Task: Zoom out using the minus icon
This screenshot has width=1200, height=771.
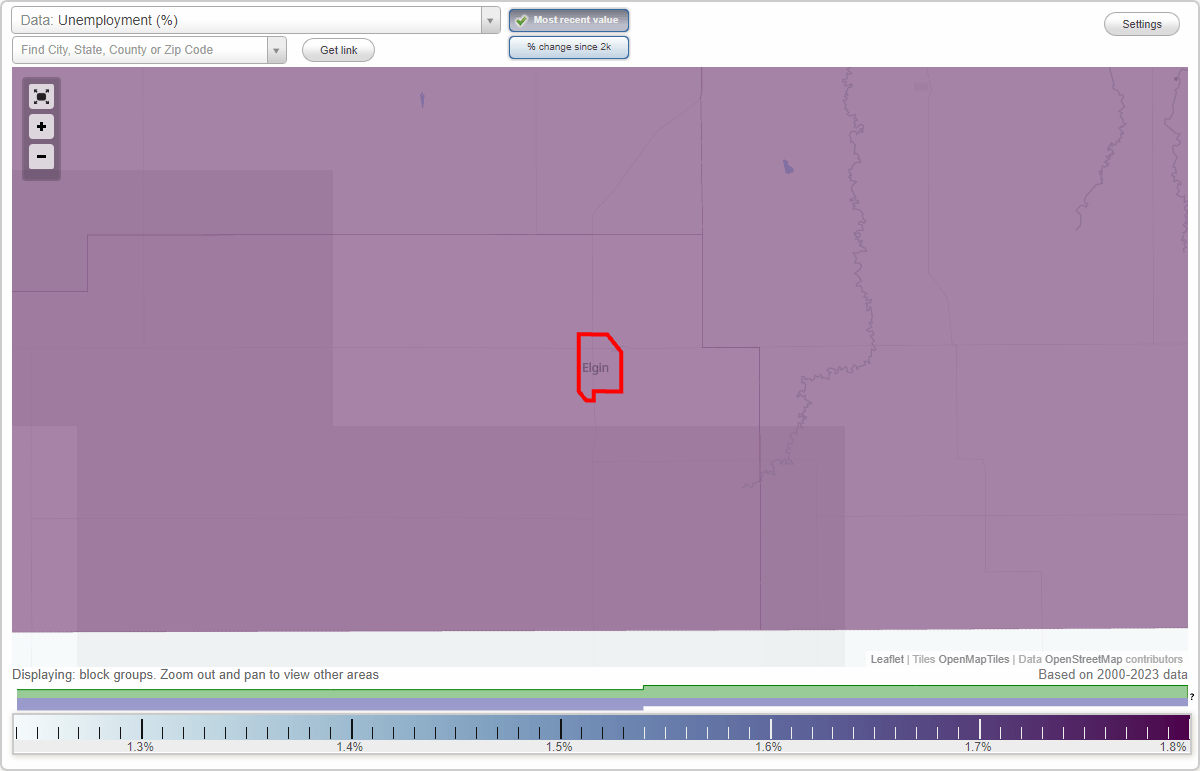Action: pyautogui.click(x=41, y=156)
